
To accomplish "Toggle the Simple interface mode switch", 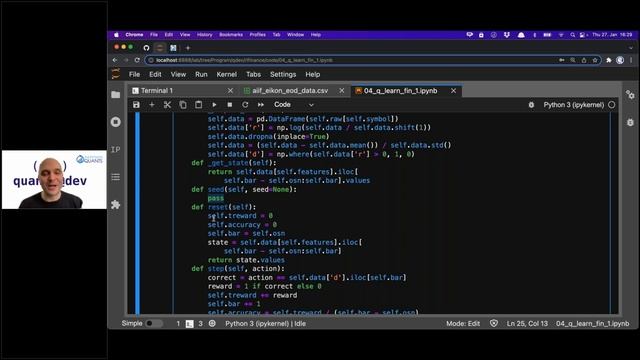I will (153, 324).
